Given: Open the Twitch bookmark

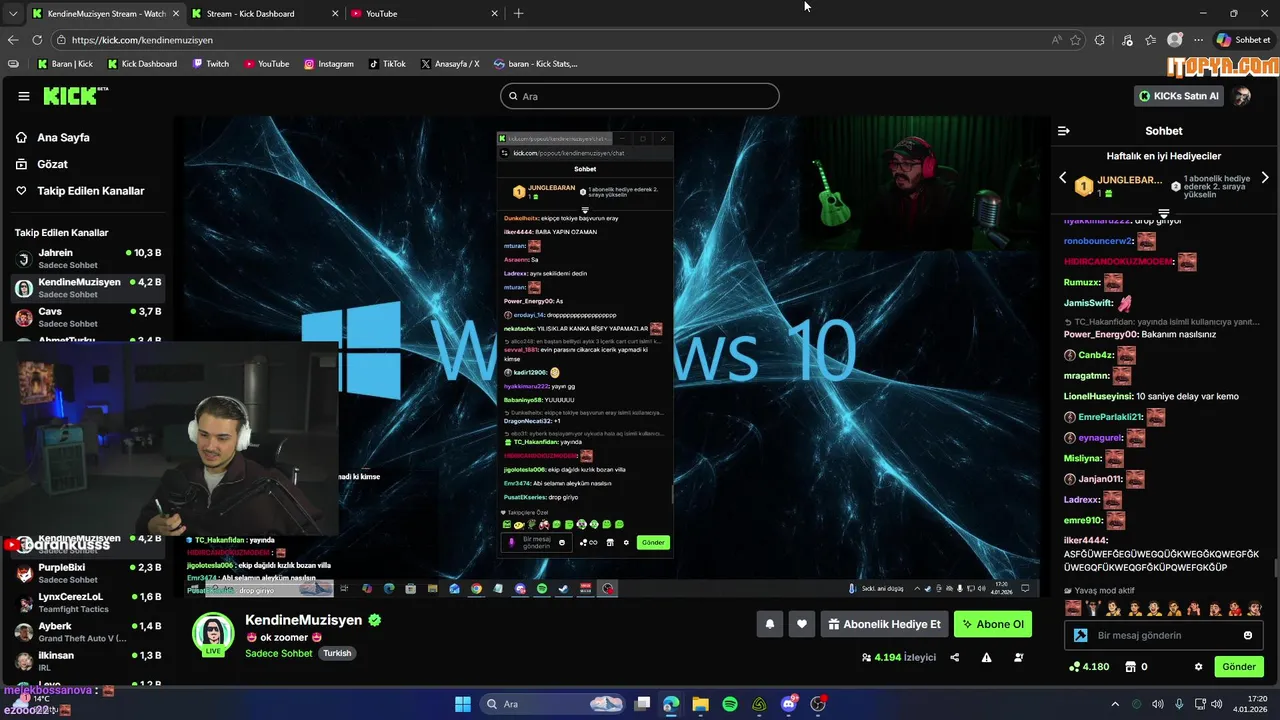Looking at the screenshot, I should click(x=211, y=64).
